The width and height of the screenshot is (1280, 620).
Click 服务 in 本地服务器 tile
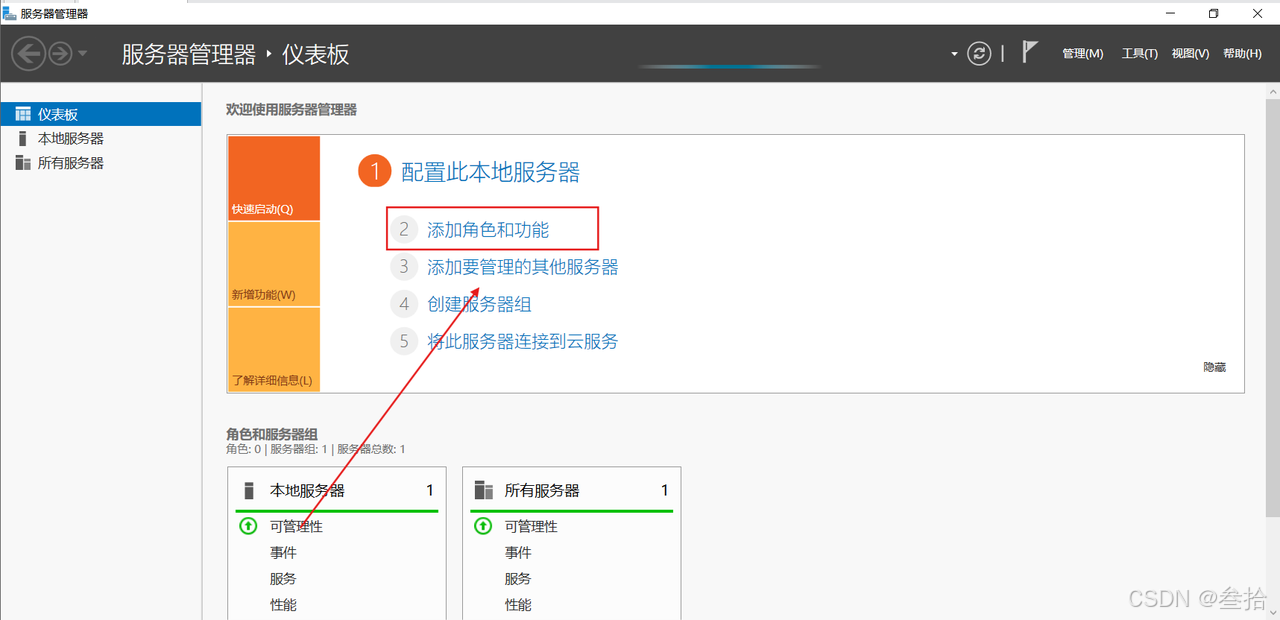[283, 578]
